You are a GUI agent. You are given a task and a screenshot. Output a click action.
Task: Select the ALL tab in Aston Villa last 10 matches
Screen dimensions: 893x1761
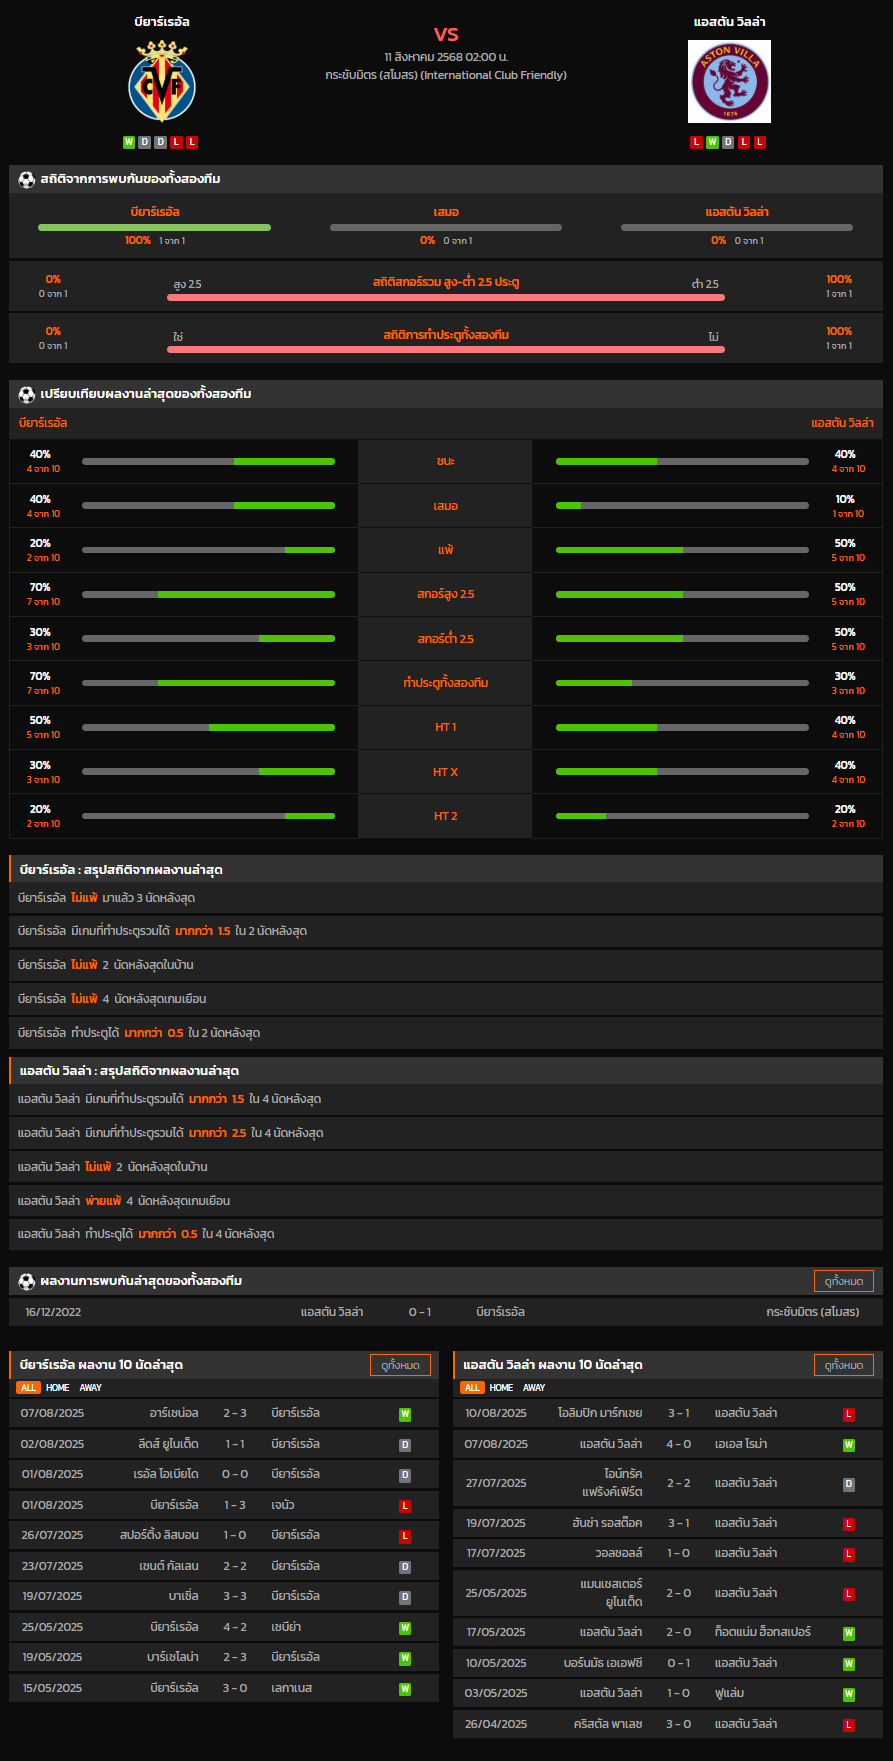click(x=472, y=1388)
